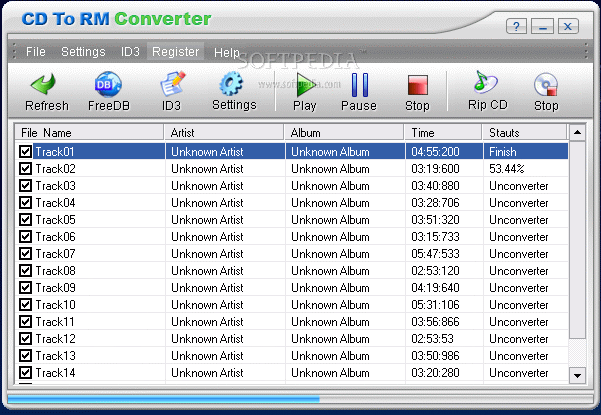
Task: Click the scrollbar up arrow
Action: tap(577, 133)
